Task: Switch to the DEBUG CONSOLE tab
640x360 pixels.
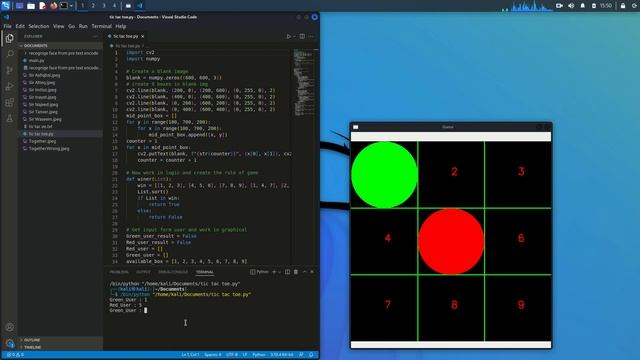Action: (x=173, y=272)
